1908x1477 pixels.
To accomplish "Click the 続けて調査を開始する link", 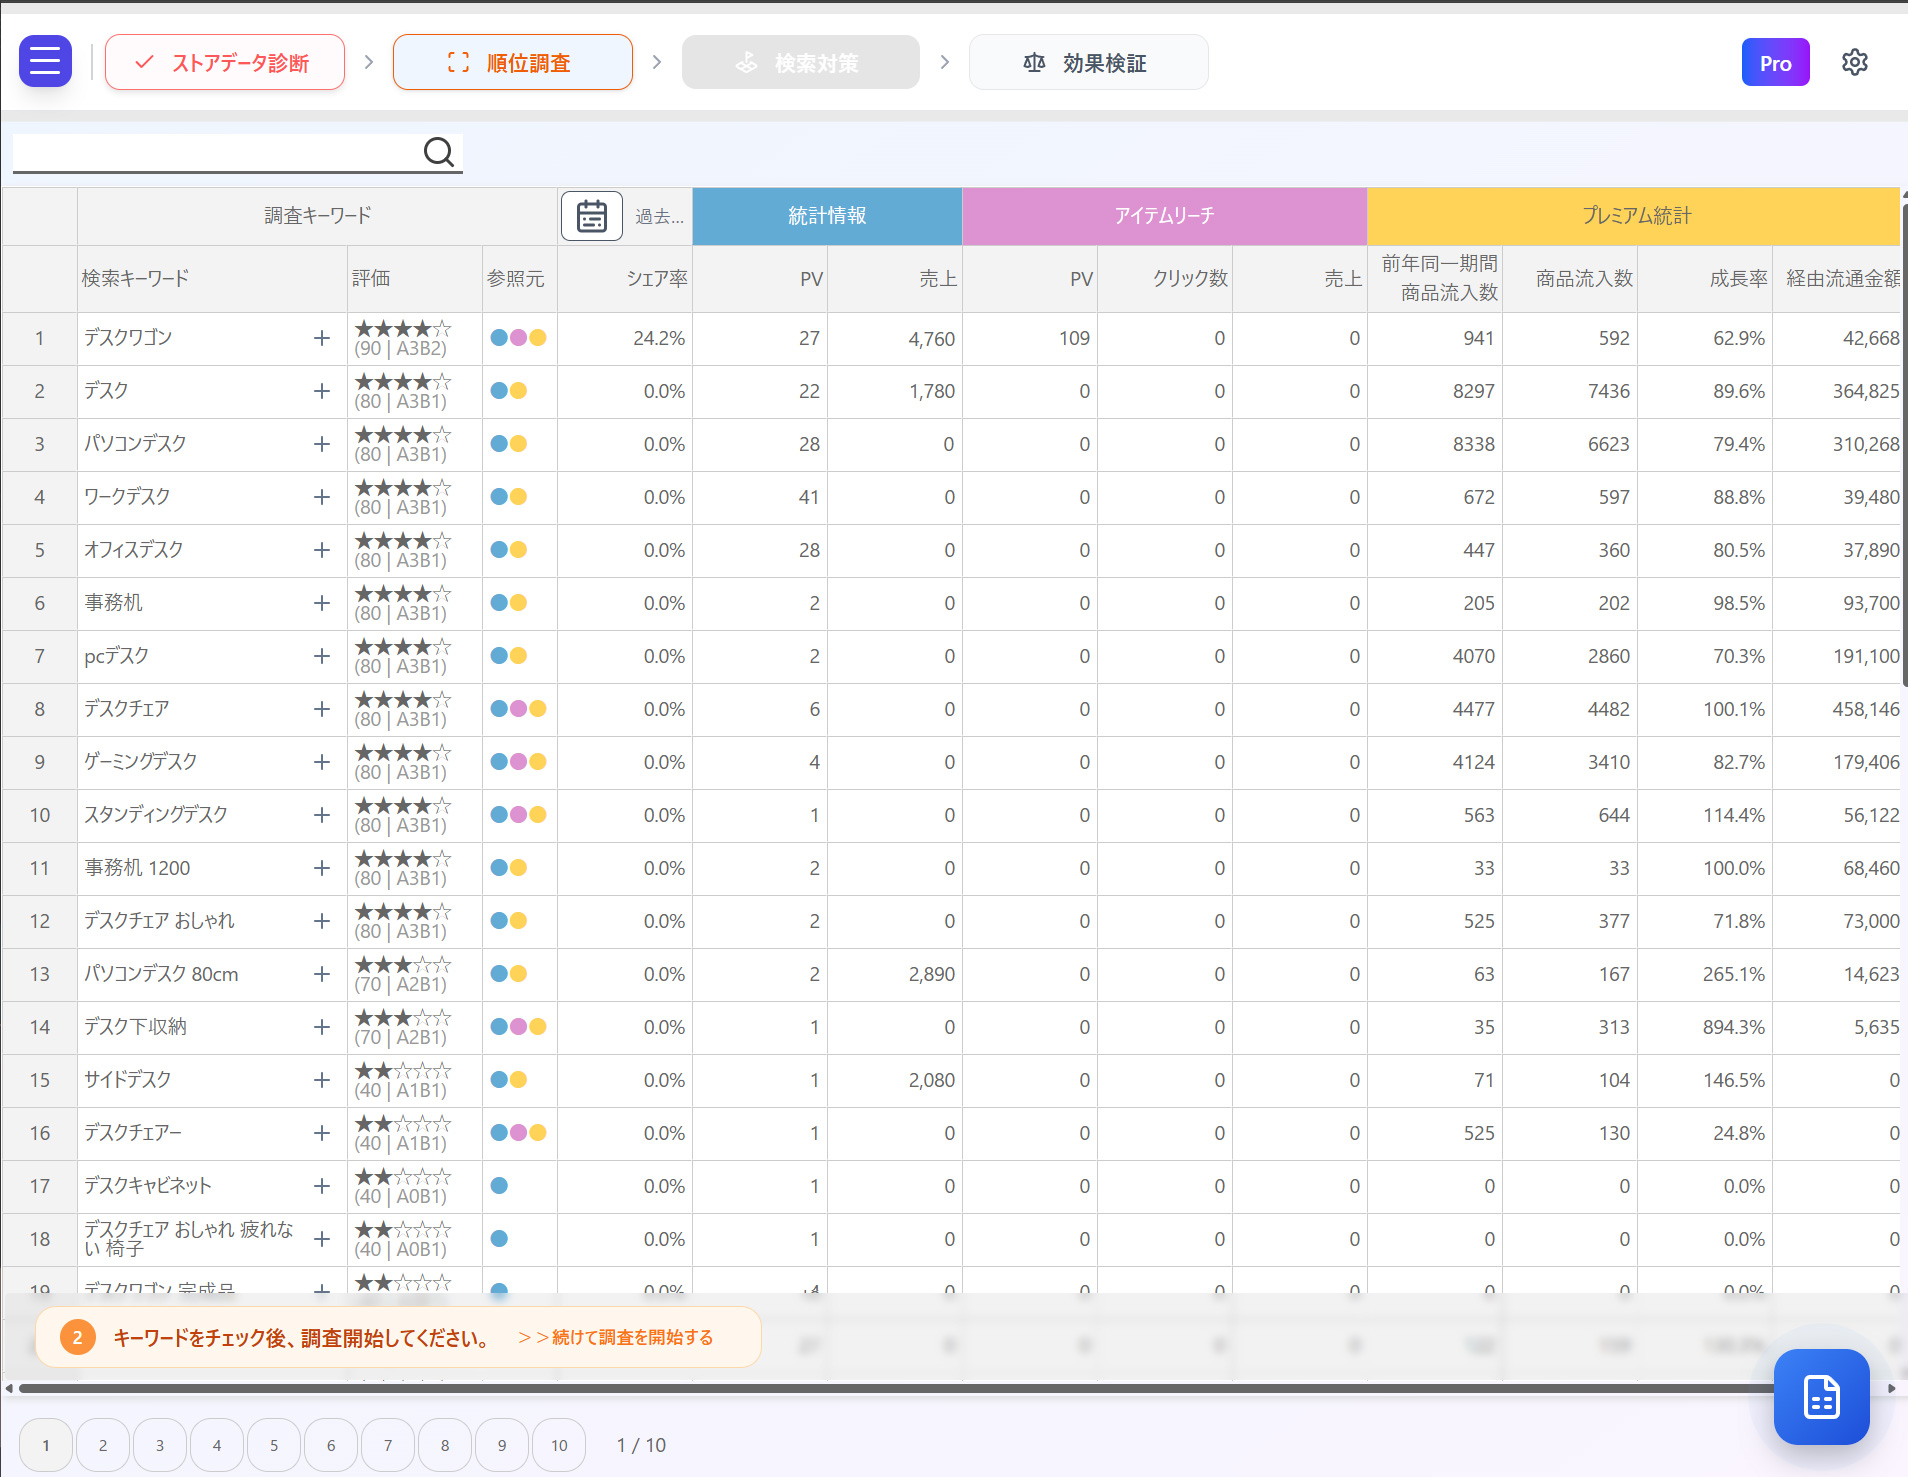I will click(616, 1337).
